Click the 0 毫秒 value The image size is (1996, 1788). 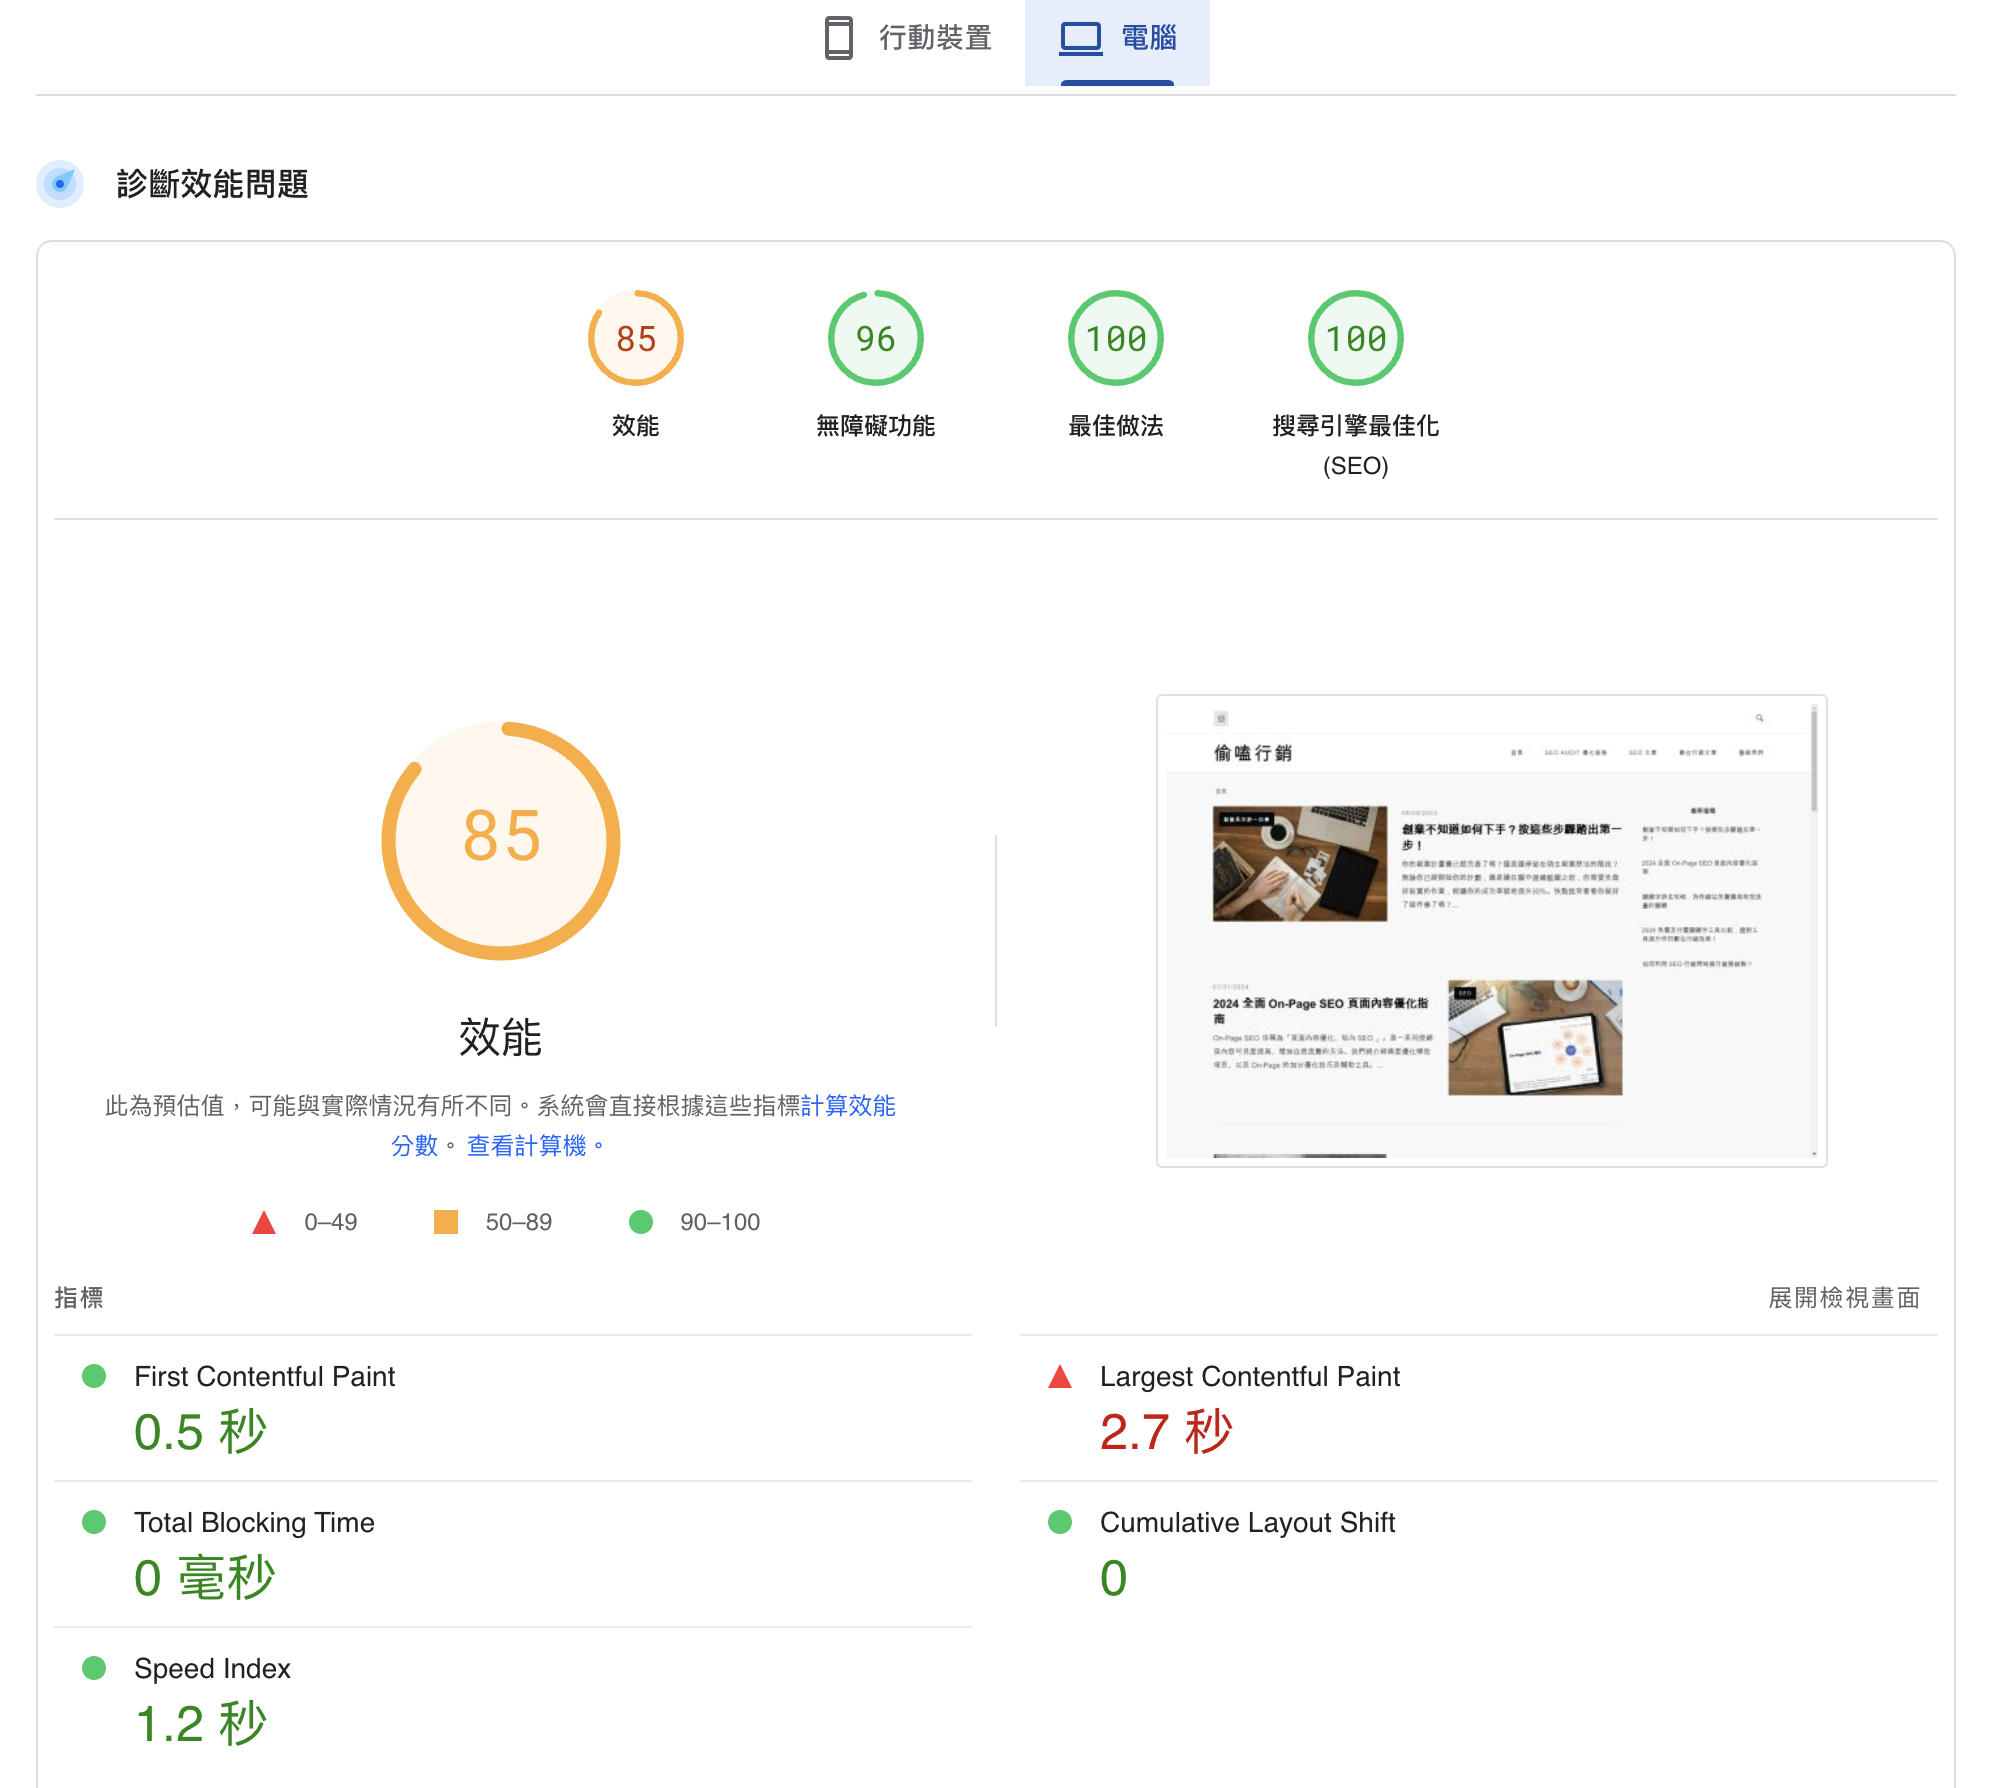[204, 1578]
